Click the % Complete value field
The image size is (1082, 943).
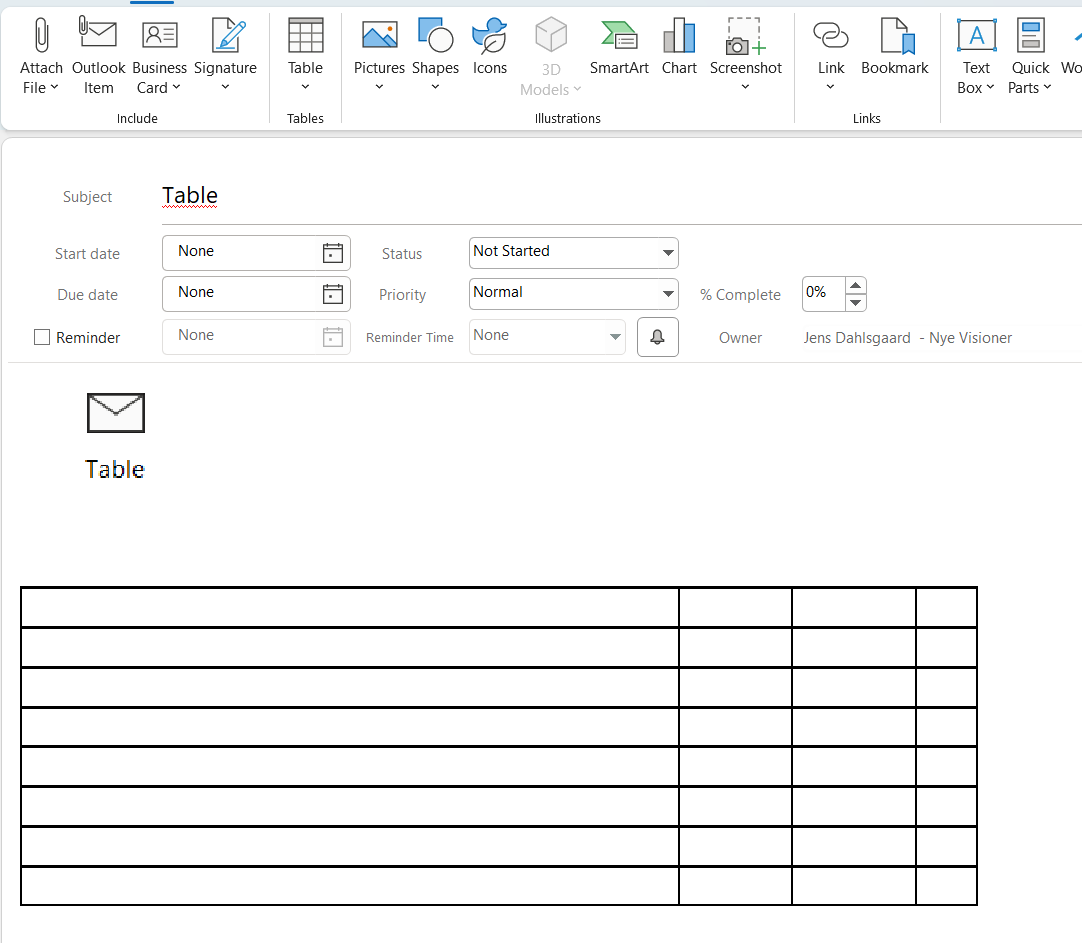click(823, 294)
